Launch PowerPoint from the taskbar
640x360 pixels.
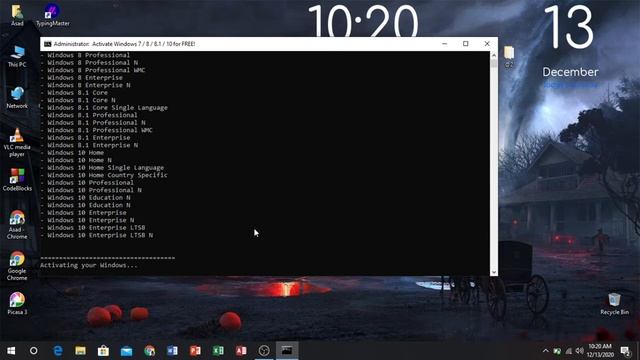(195, 351)
